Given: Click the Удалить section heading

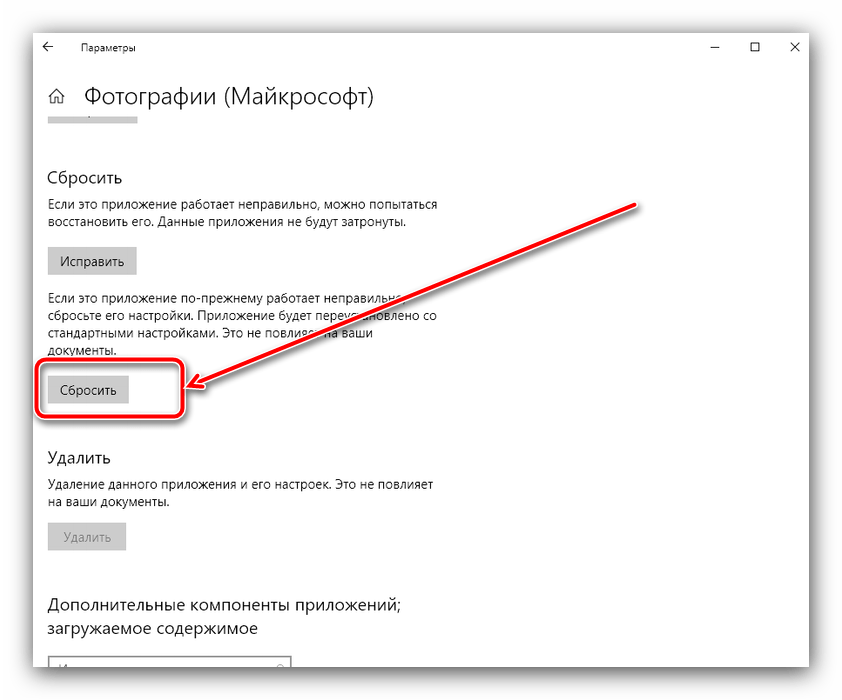Looking at the screenshot, I should pyautogui.click(x=79, y=458).
